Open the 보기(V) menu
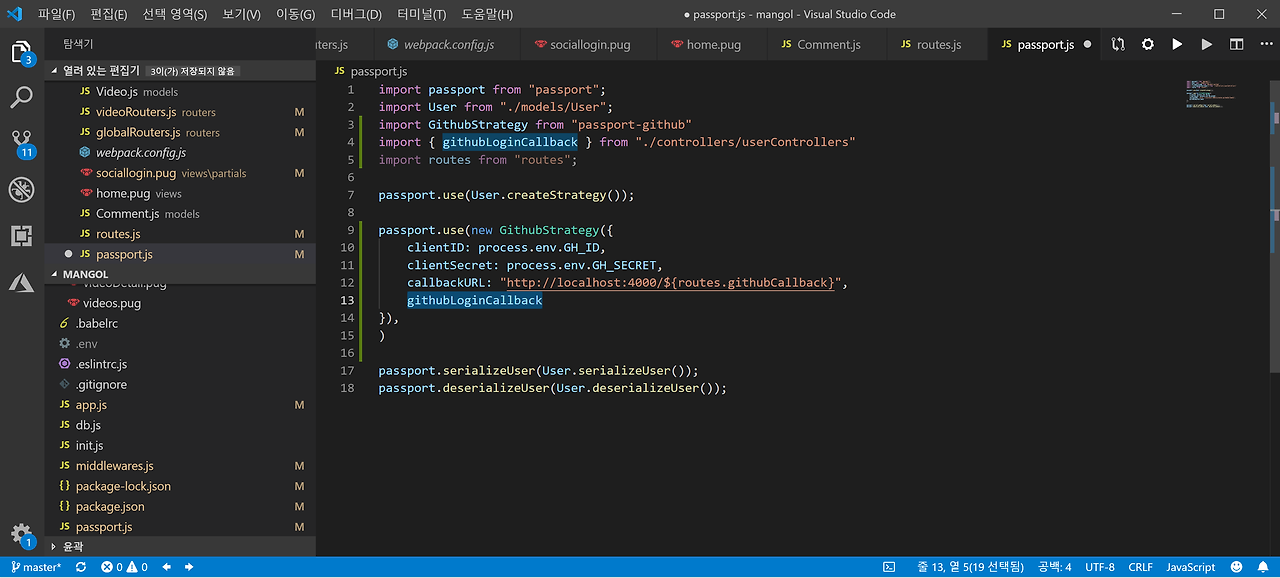 241,14
